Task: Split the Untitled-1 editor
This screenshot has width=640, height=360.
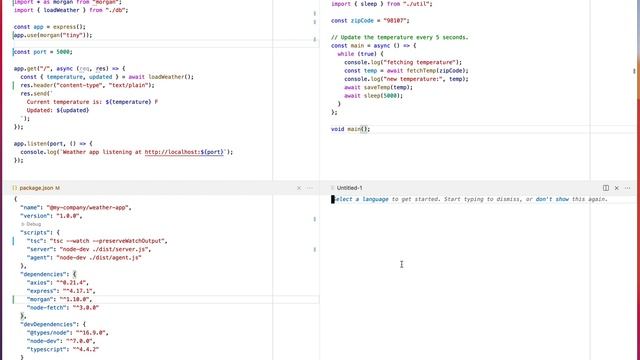Action: (606, 188)
